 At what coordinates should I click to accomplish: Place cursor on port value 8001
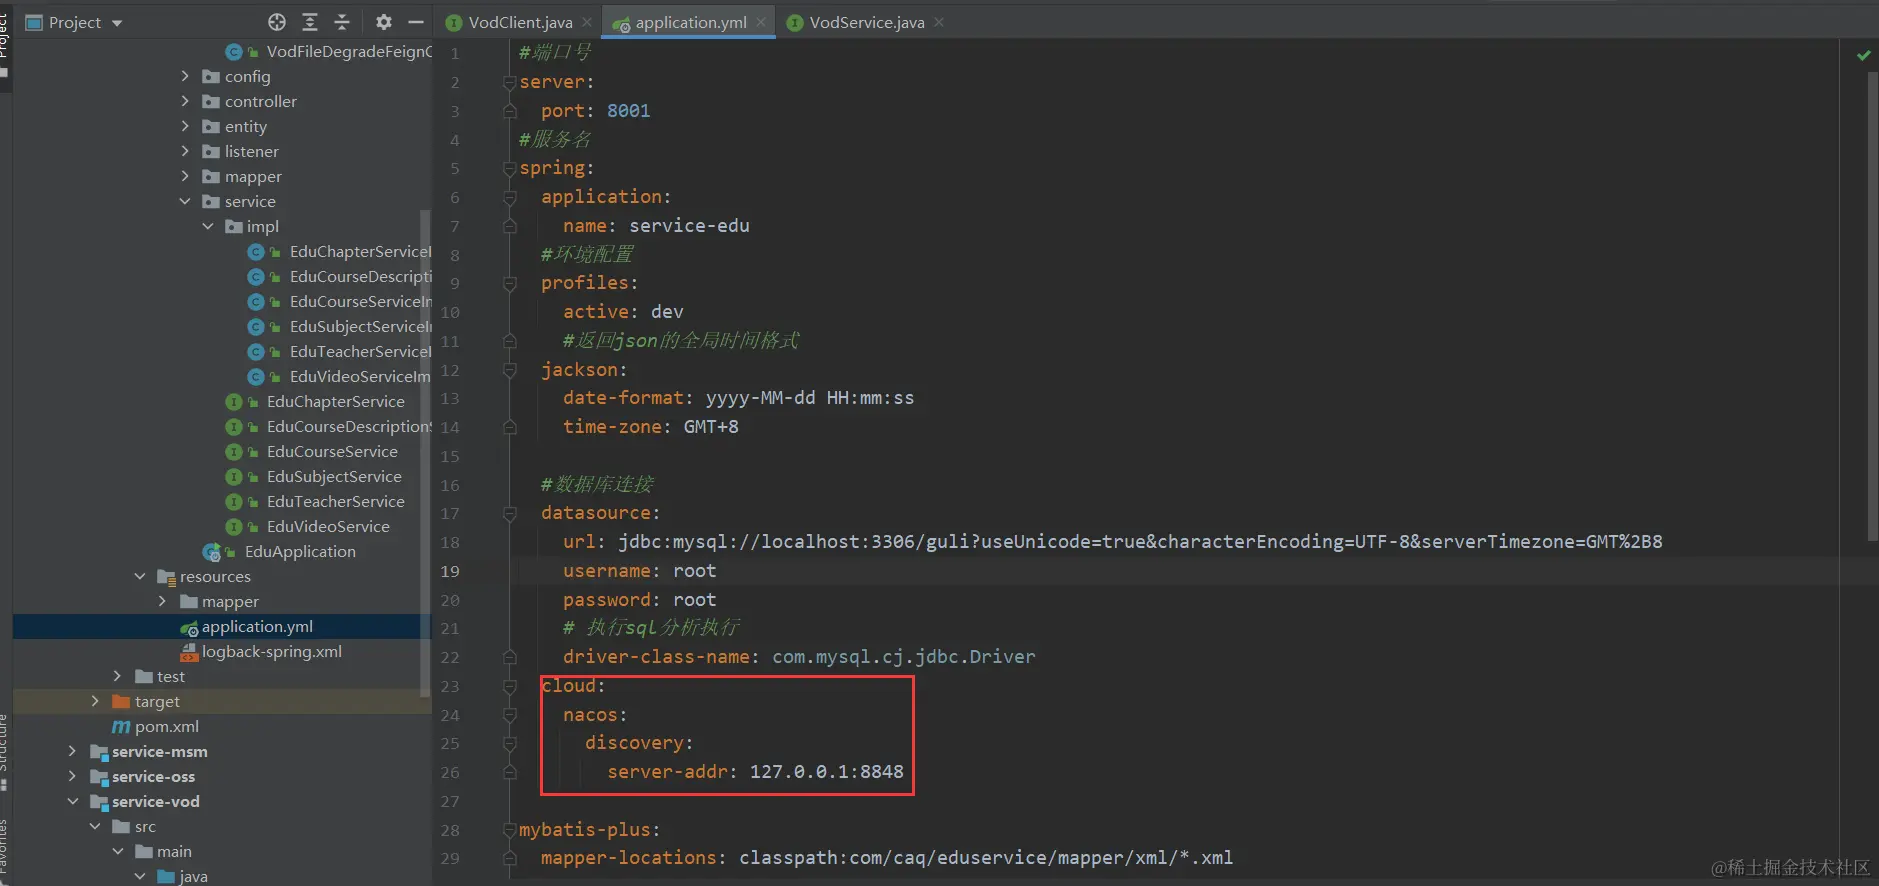click(628, 111)
